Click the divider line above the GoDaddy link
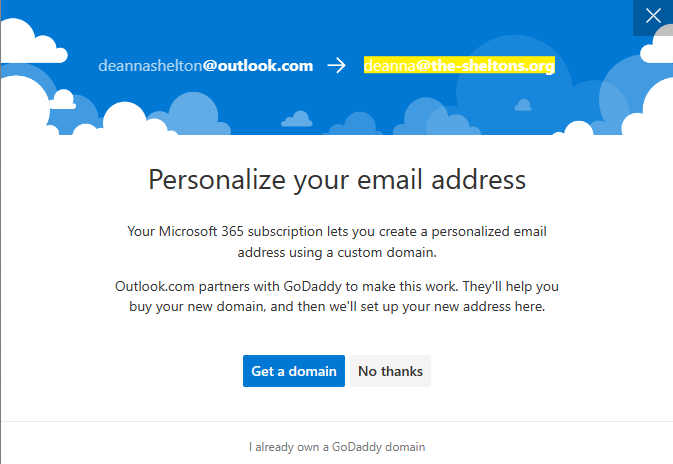The height and width of the screenshot is (464, 673). click(337, 421)
